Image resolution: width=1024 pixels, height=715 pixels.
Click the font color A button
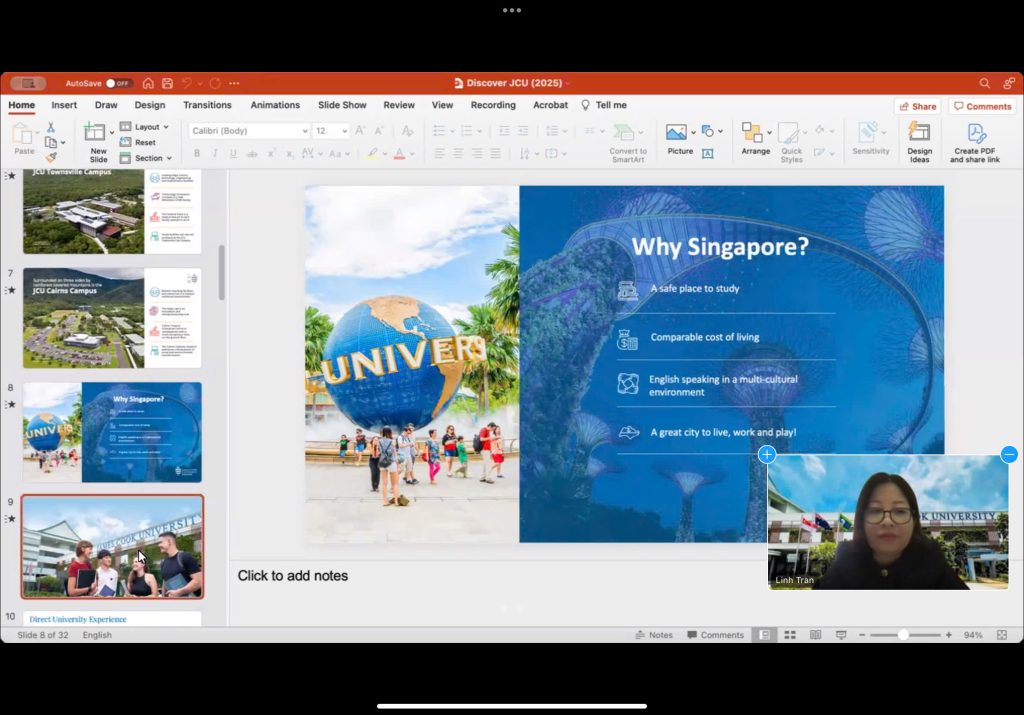coord(399,153)
